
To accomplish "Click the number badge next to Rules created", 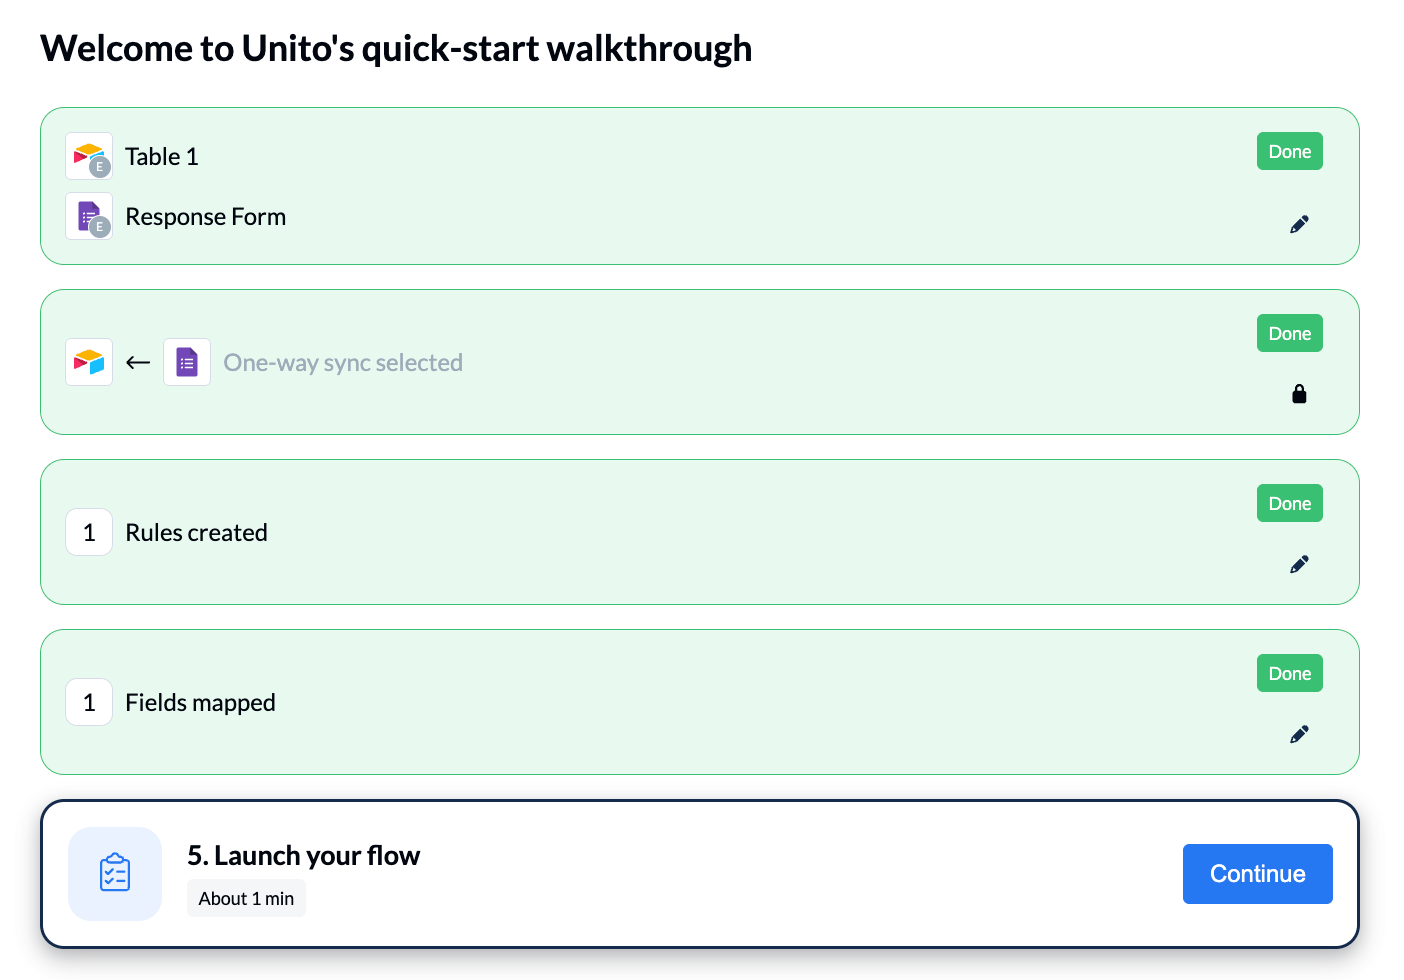I will 89,532.
